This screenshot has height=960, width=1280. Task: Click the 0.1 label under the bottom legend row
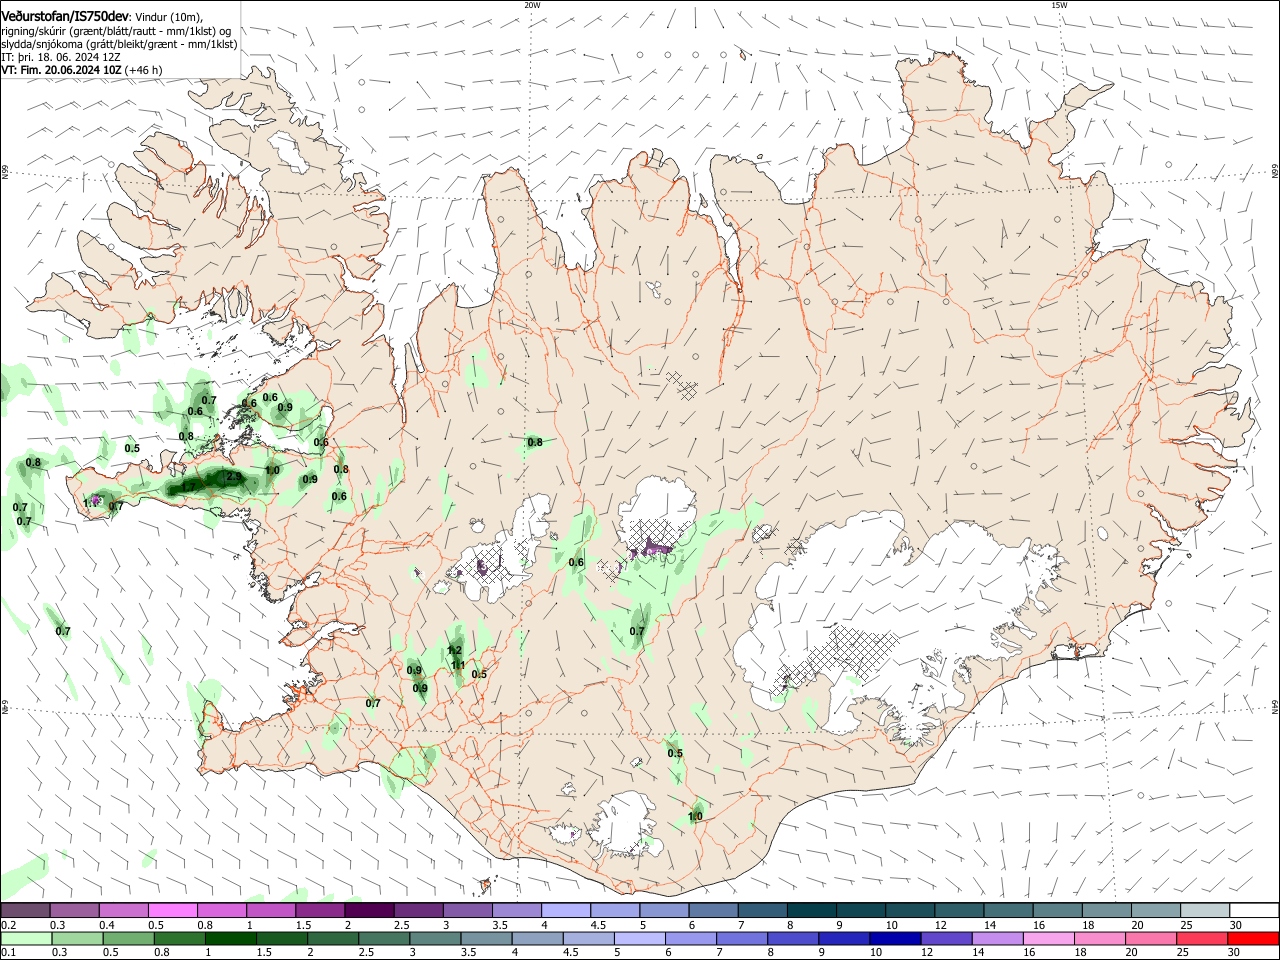pyautogui.click(x=8, y=953)
